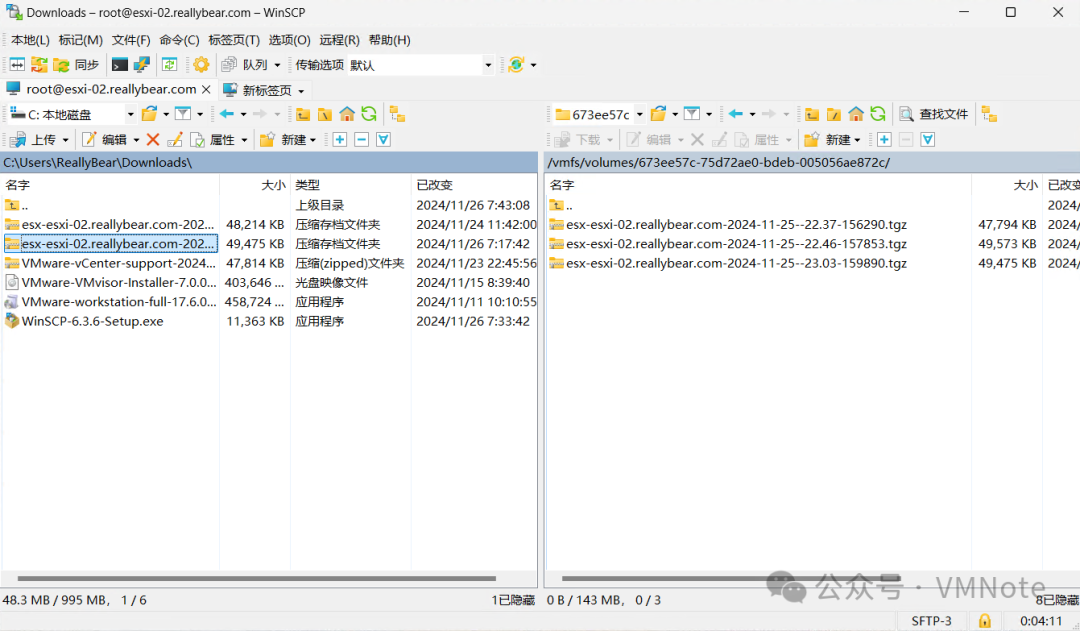Click local unselect files minus icon
Image resolution: width=1080 pixels, height=631 pixels.
(x=362, y=140)
